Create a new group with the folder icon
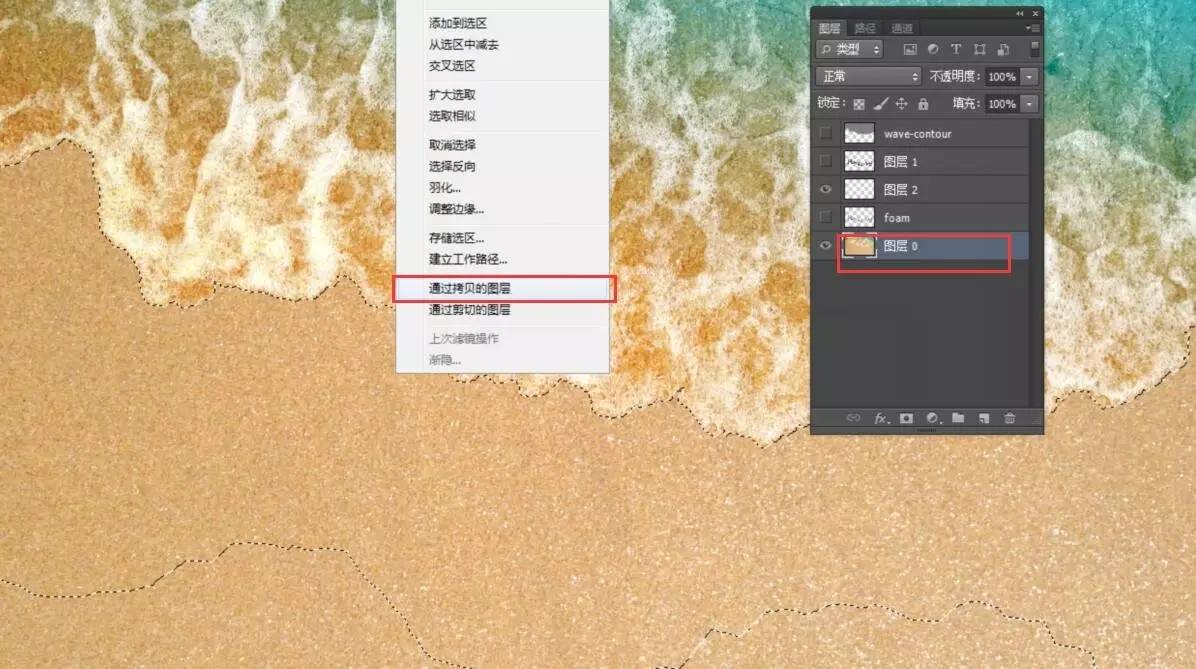 pos(958,418)
